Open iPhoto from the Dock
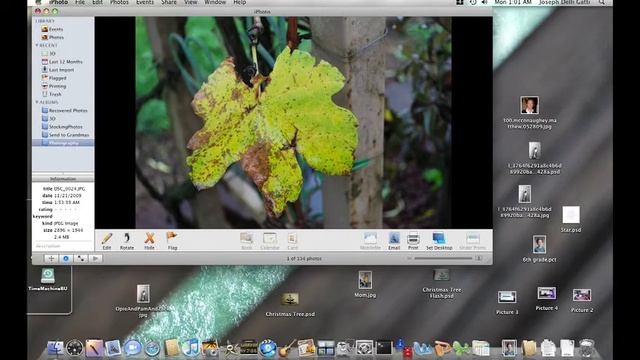The image size is (640, 360). (210, 348)
